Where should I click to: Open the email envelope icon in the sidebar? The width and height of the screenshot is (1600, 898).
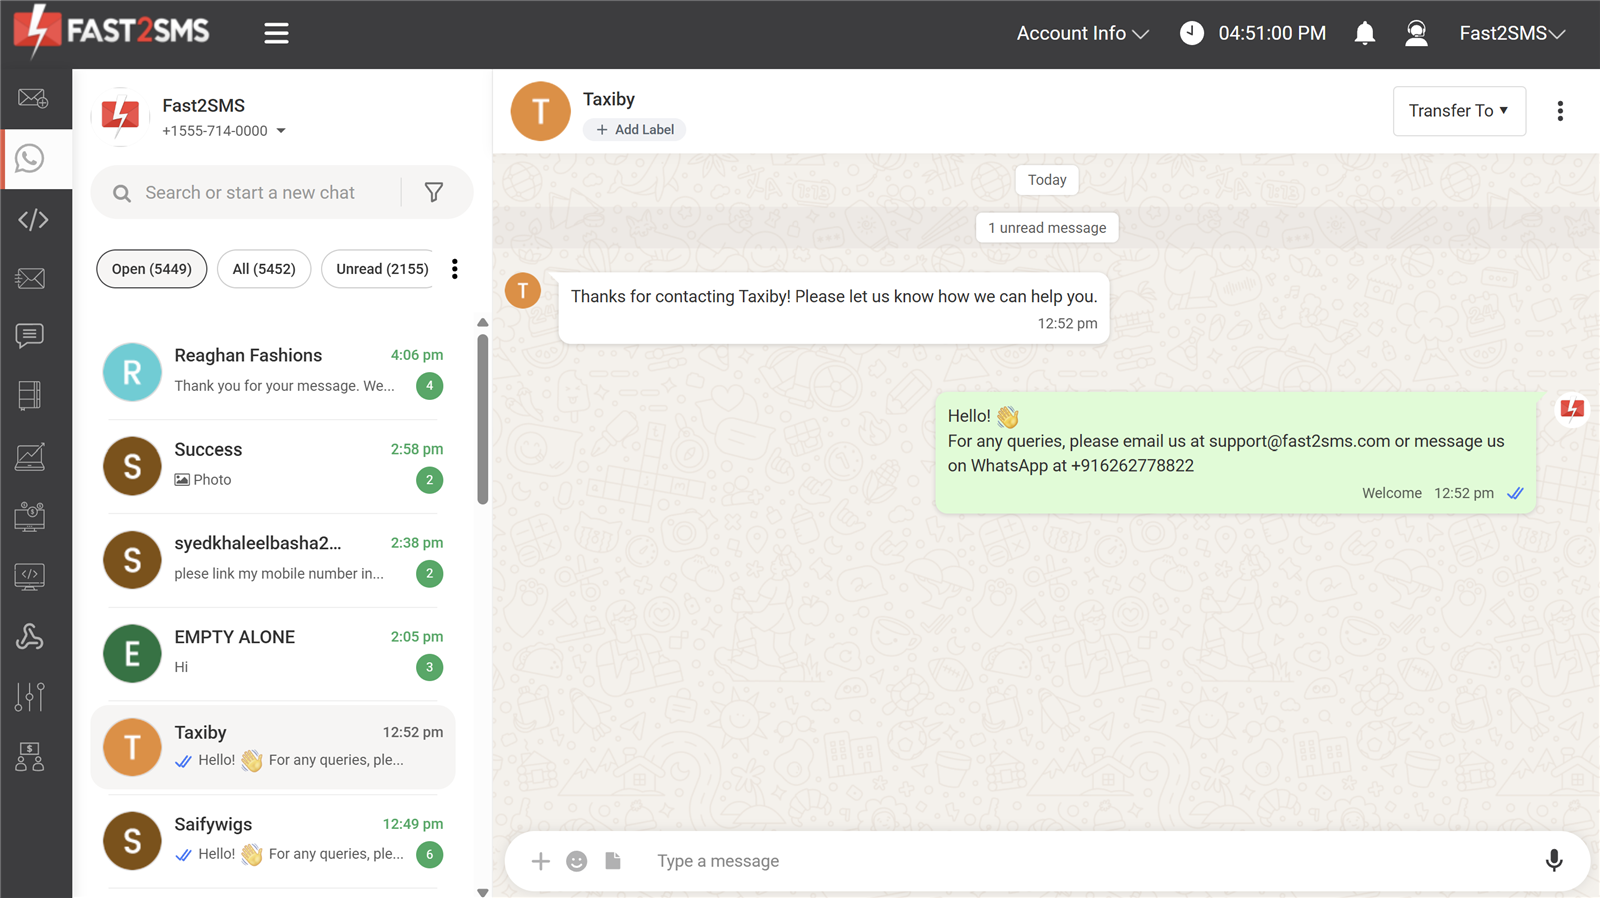pos(30,278)
